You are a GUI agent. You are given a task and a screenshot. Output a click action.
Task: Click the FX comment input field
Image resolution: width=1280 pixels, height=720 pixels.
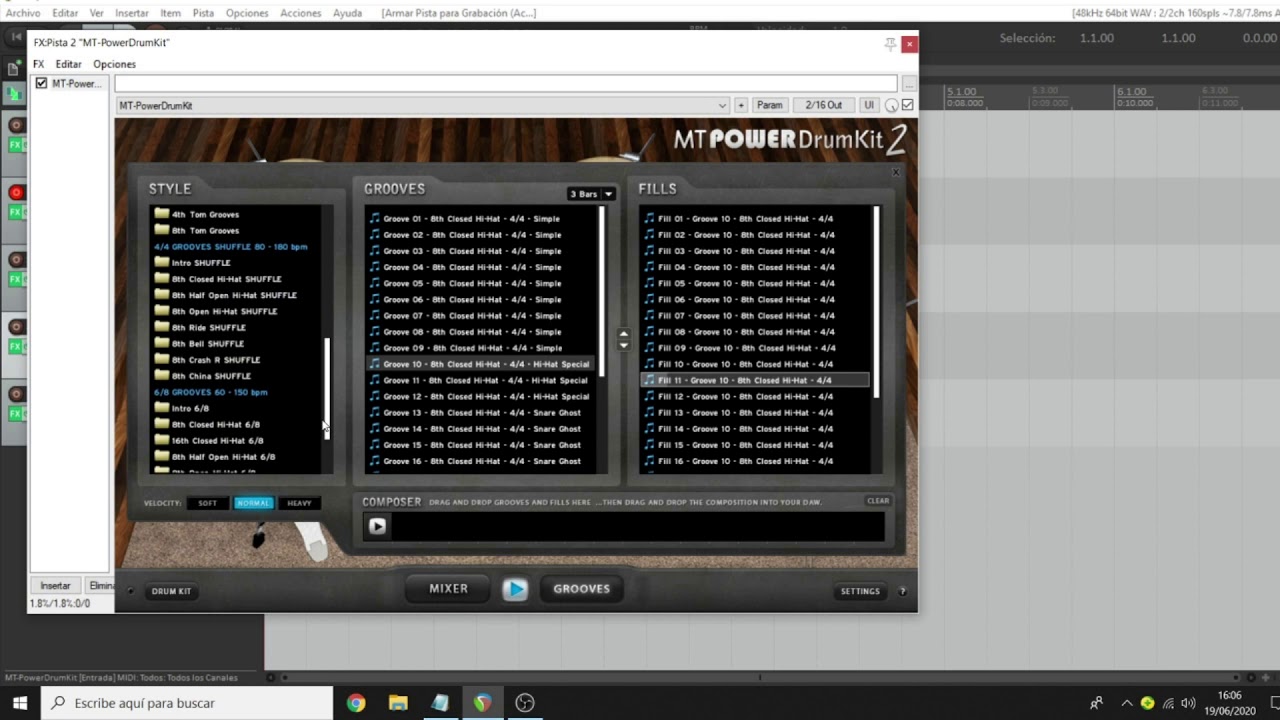click(x=505, y=84)
